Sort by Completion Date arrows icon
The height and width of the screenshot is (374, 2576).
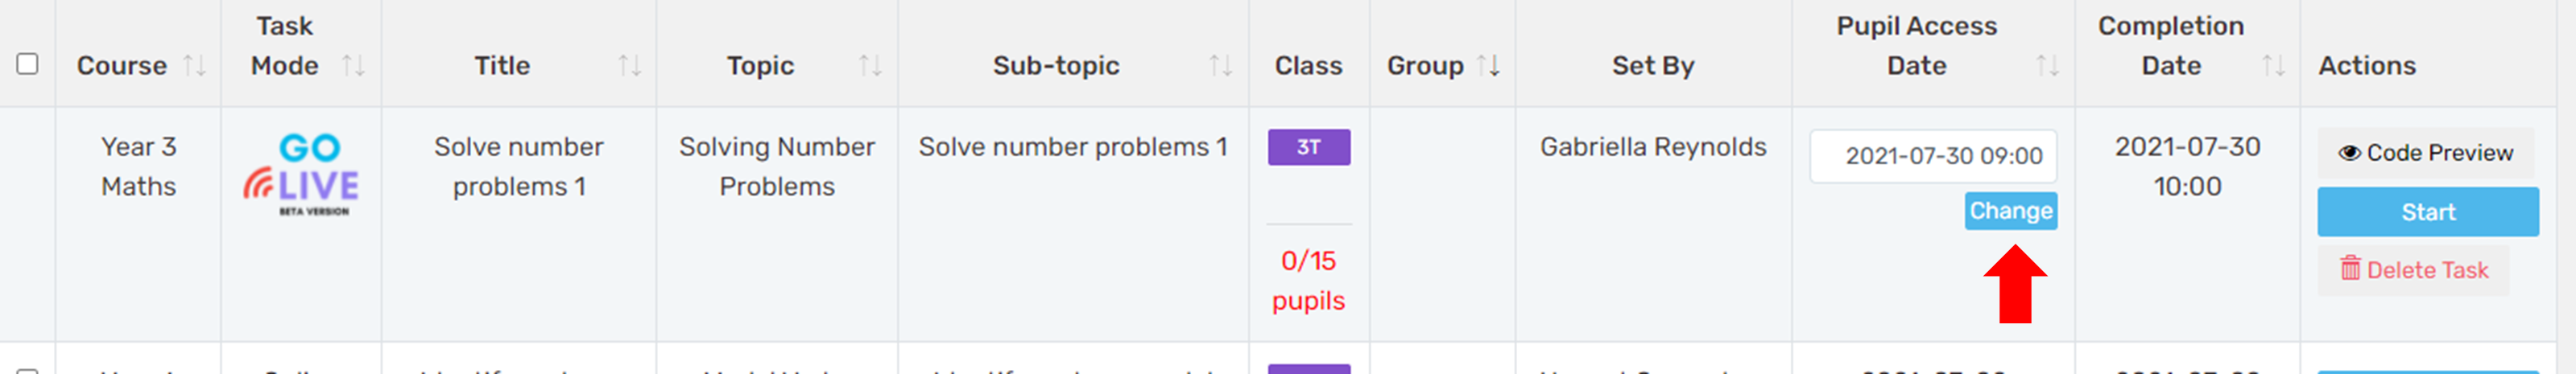tap(2273, 66)
